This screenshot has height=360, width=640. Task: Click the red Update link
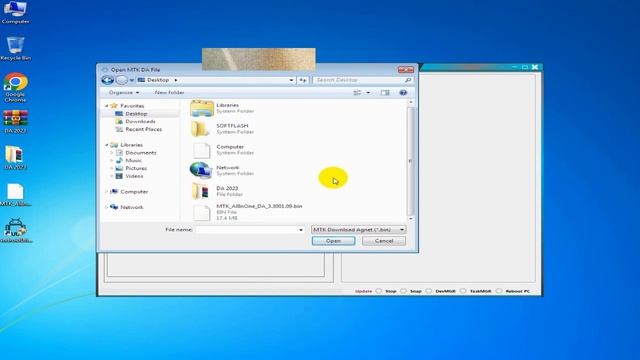coord(363,291)
